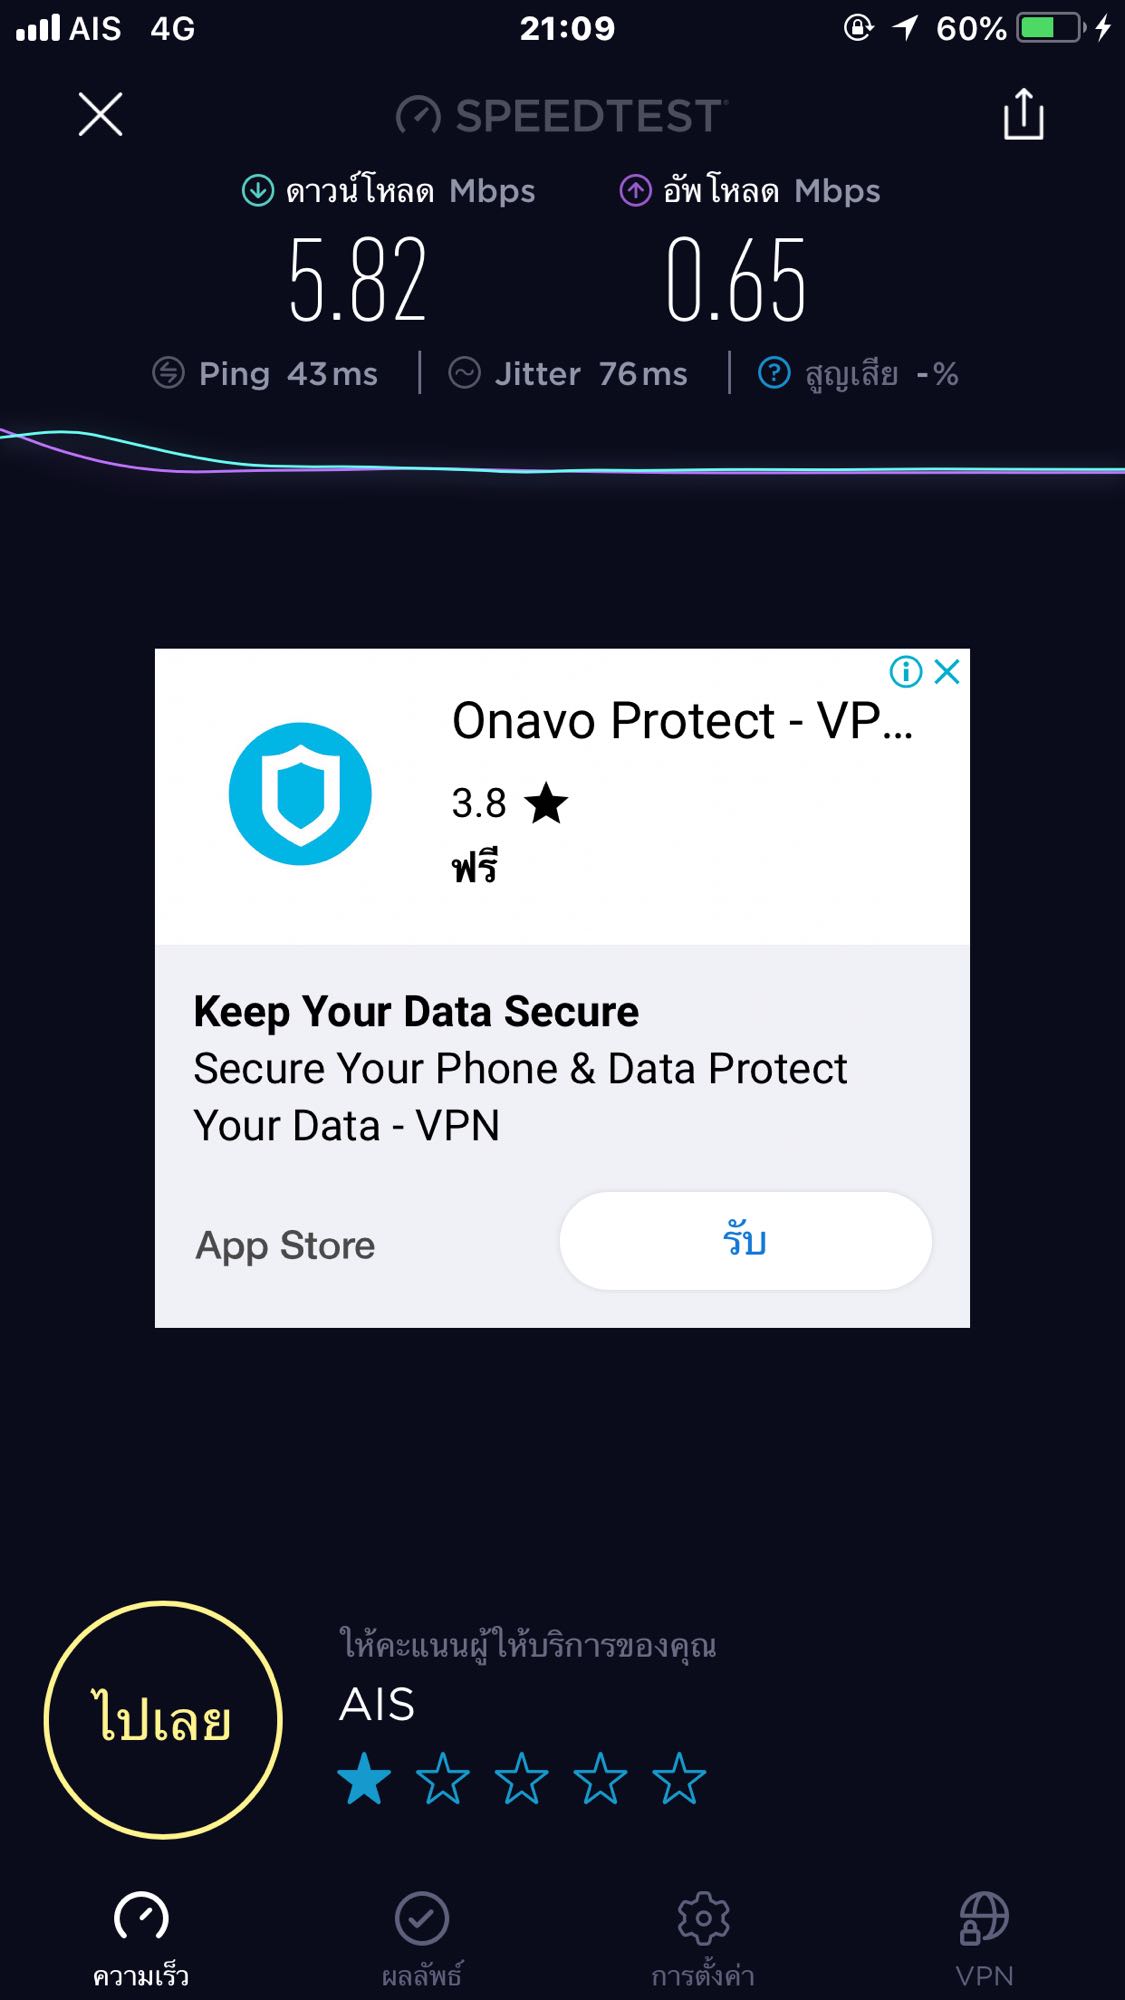This screenshot has width=1125, height=2000.
Task: Rate AIS two stars
Action: (x=443, y=1779)
